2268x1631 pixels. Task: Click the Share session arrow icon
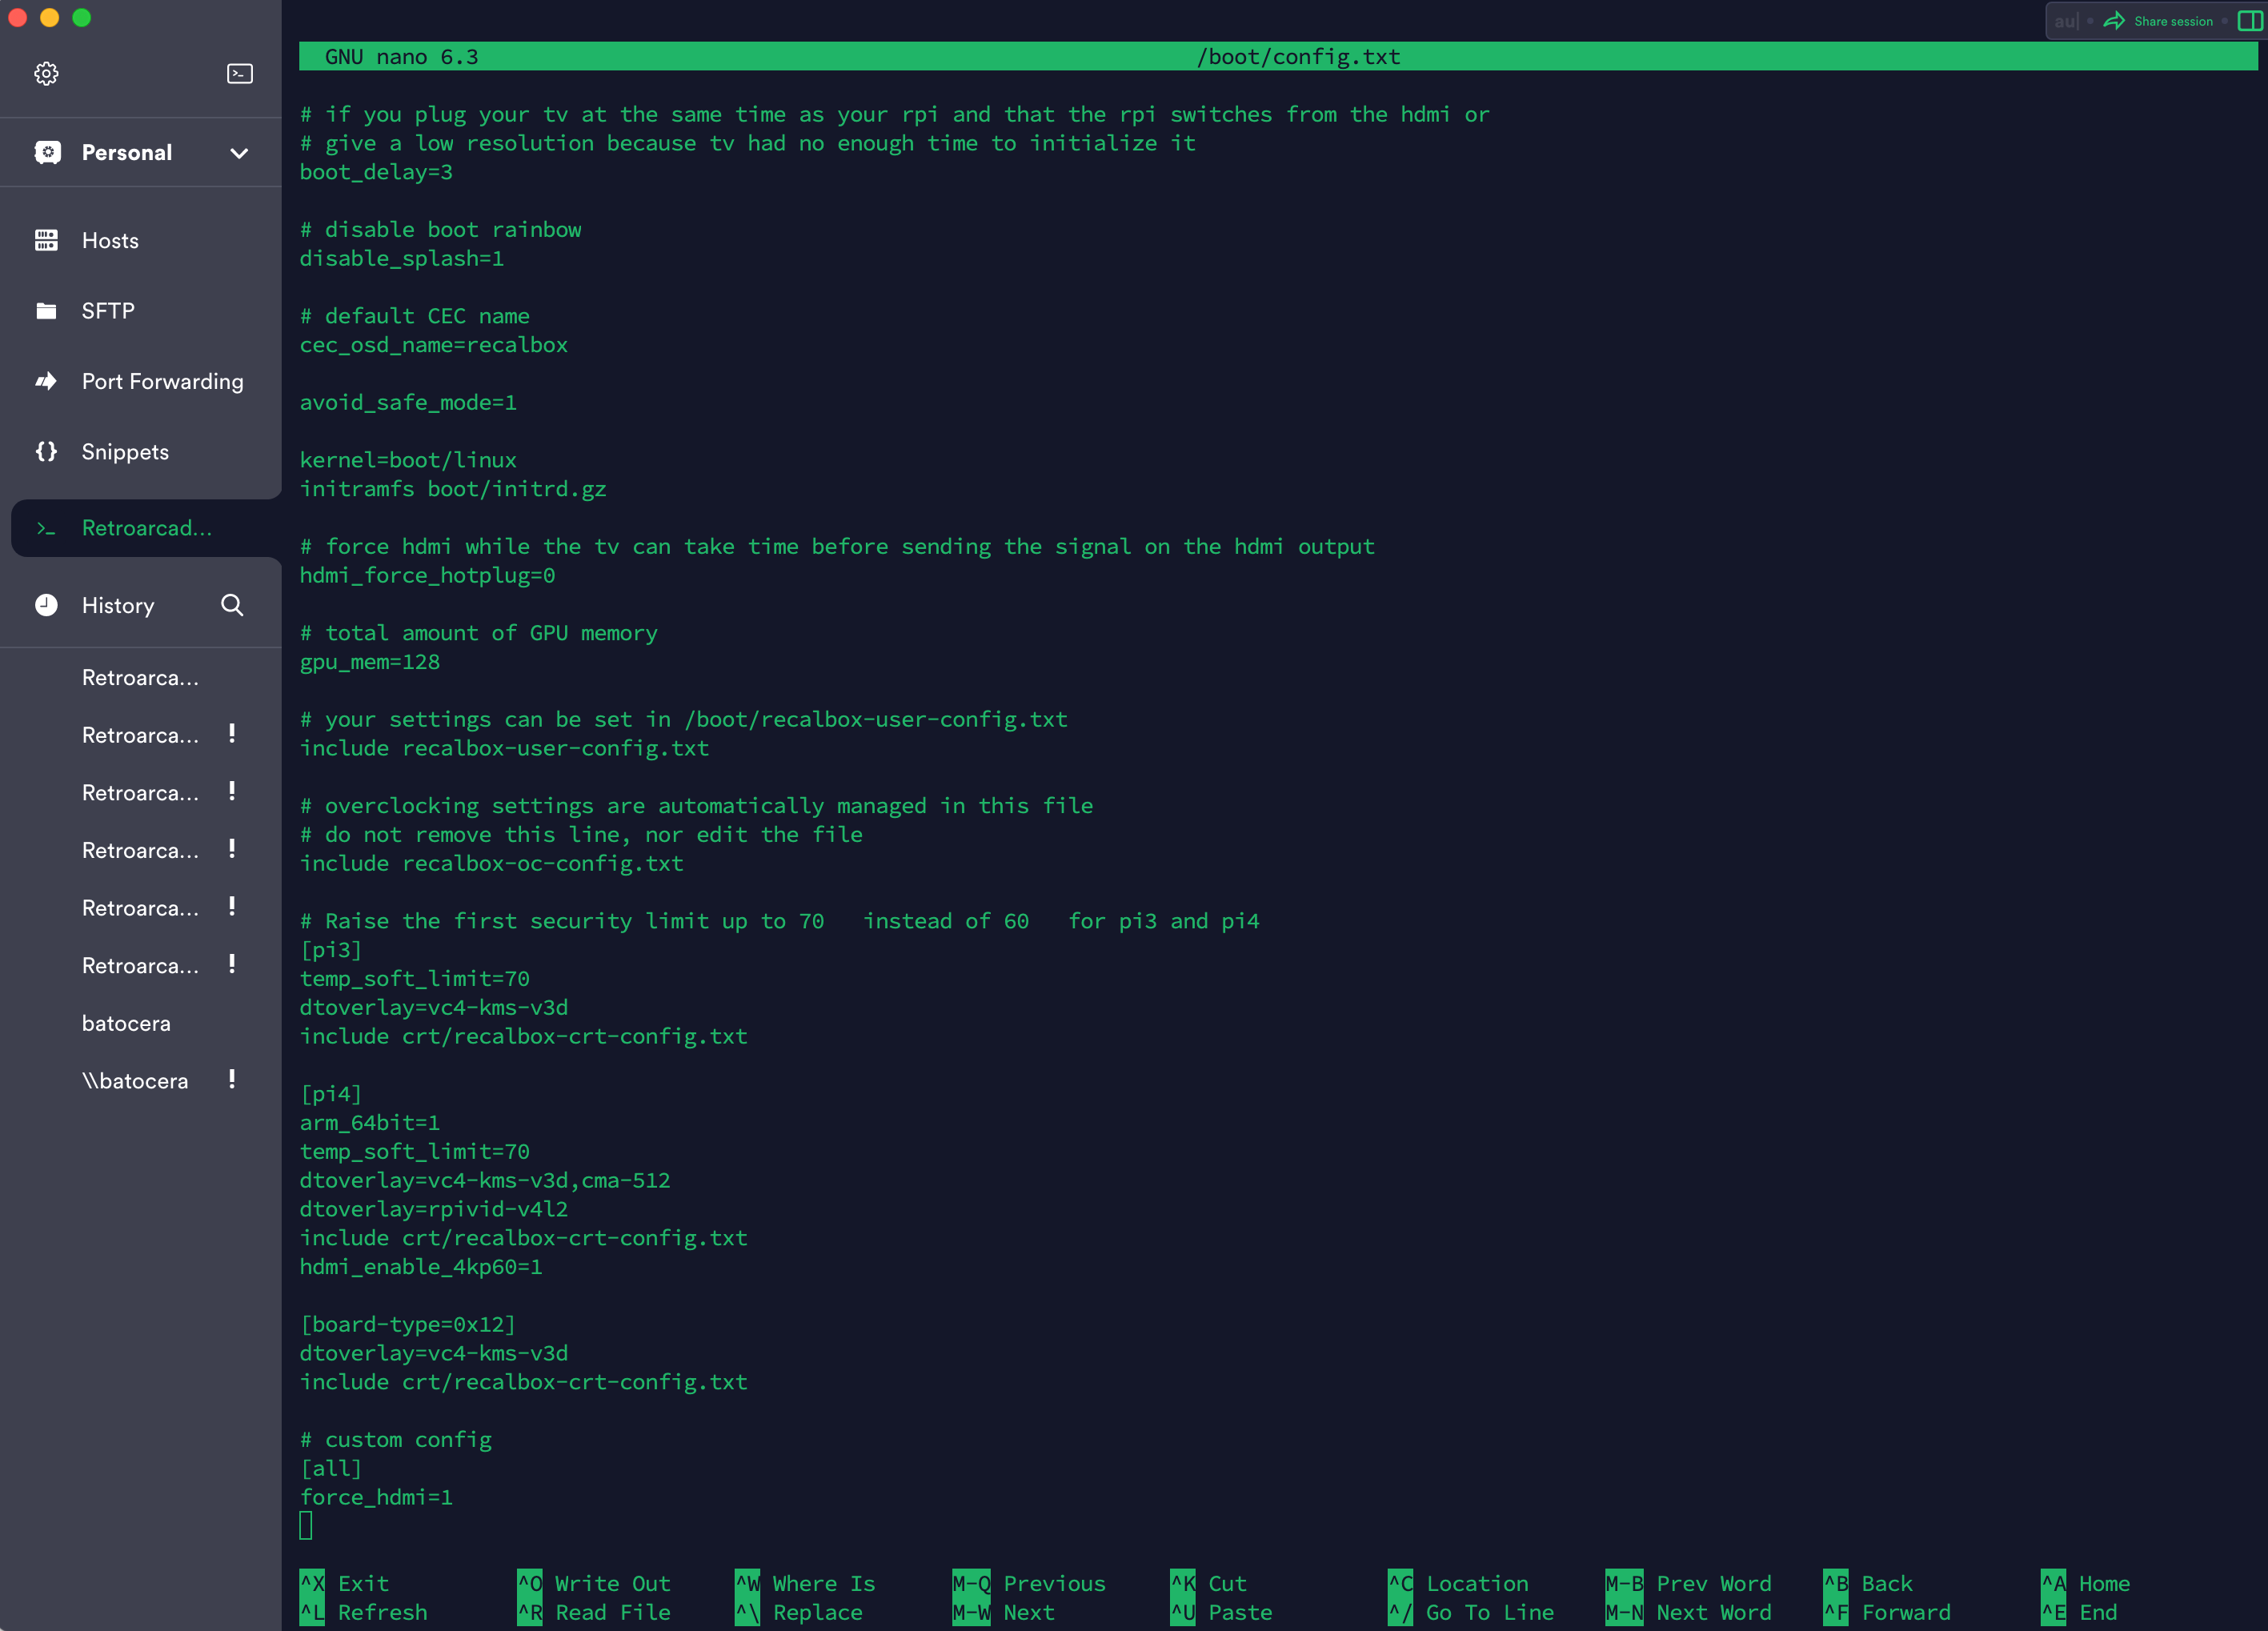pos(2114,21)
